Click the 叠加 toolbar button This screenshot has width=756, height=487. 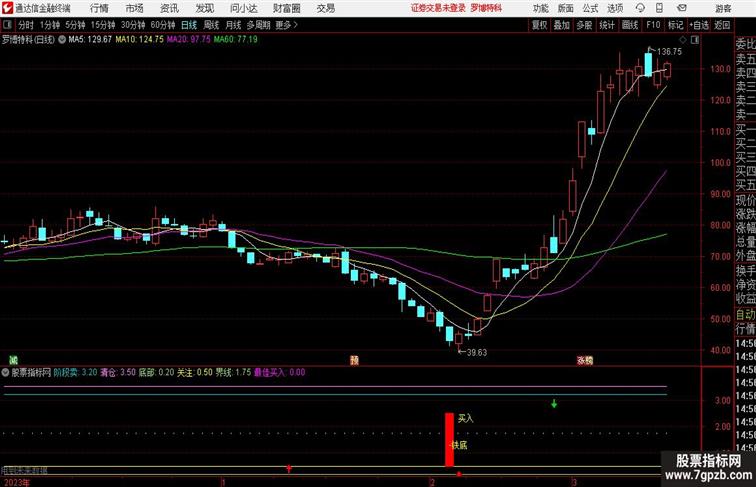tap(562, 25)
